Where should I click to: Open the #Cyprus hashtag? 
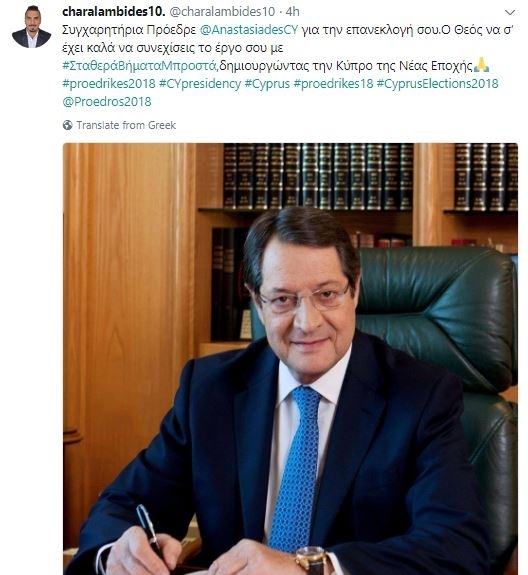267,84
